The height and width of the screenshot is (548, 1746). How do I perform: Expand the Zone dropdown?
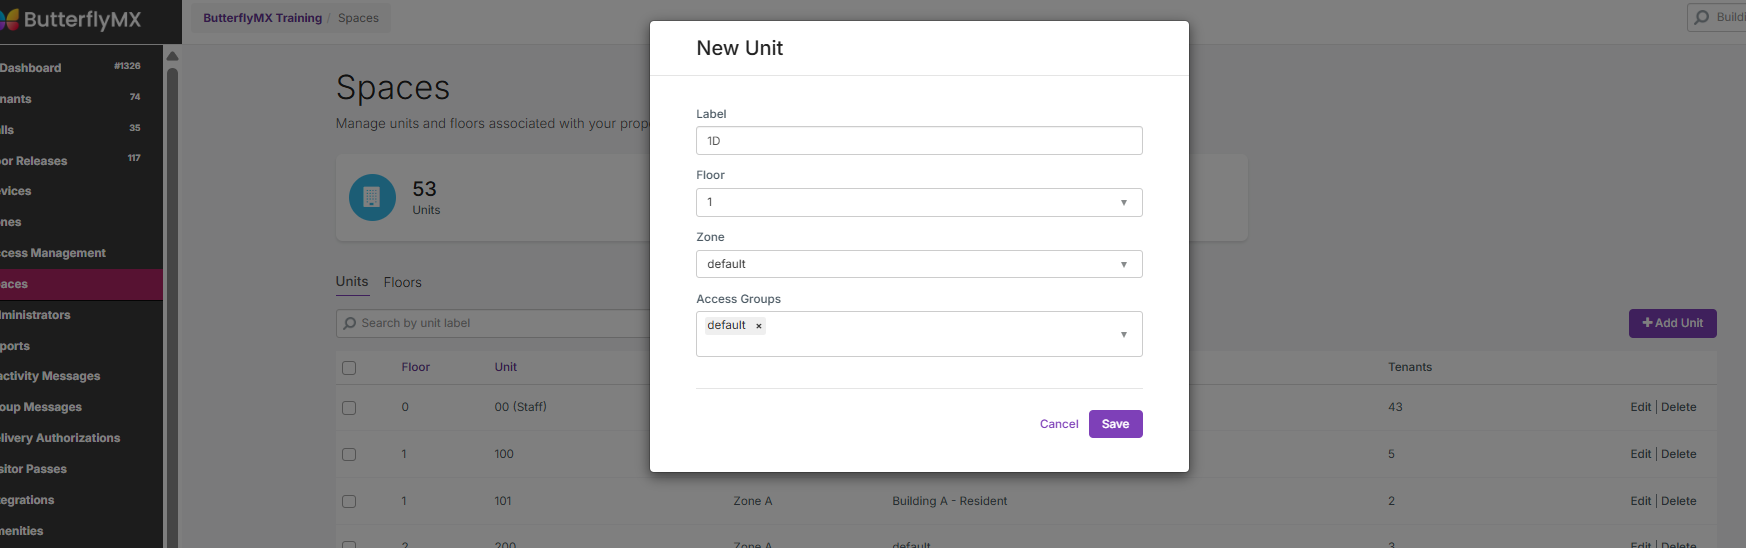pos(918,264)
